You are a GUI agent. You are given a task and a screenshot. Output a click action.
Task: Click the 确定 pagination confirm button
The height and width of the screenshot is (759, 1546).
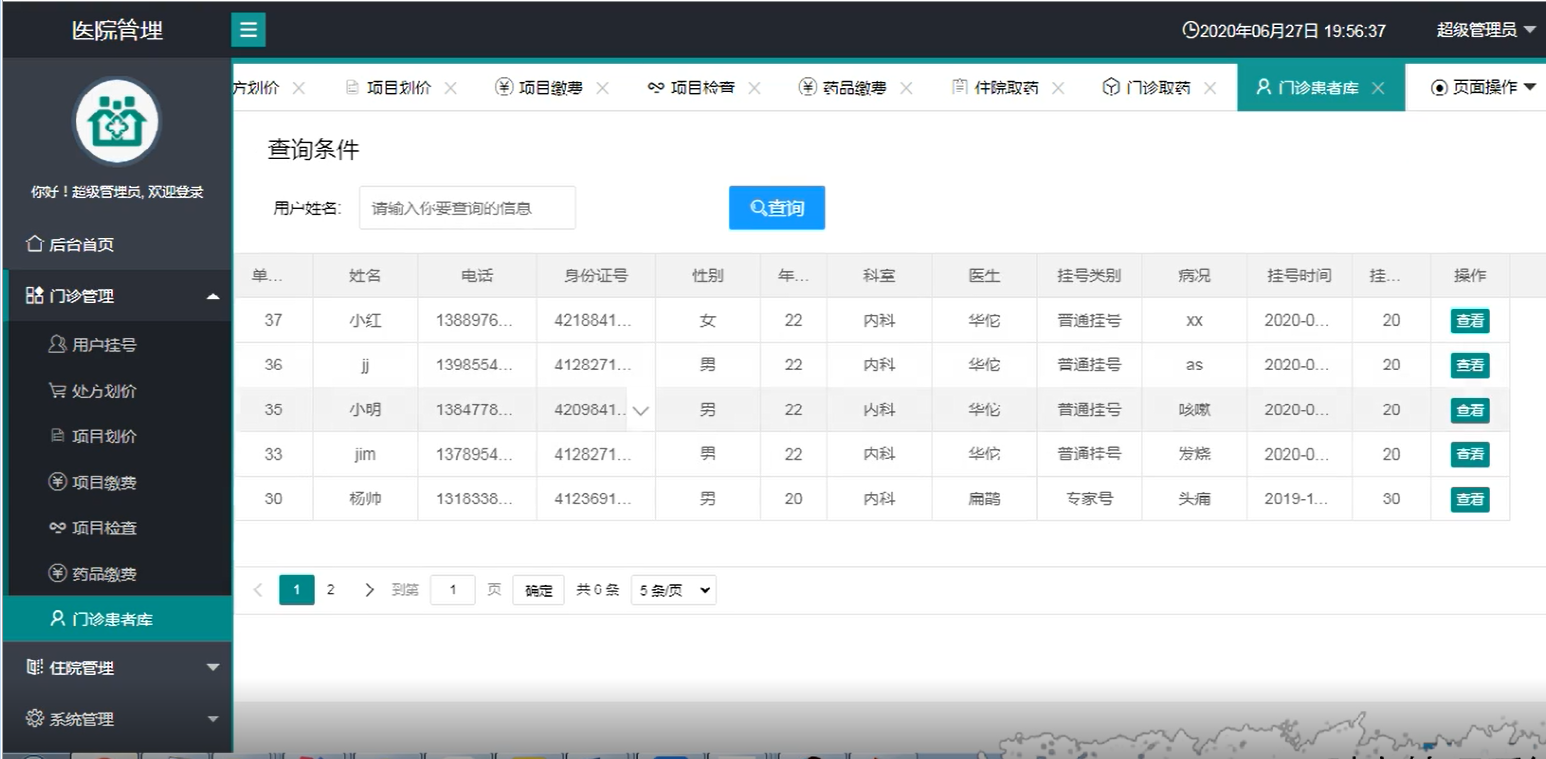click(539, 590)
